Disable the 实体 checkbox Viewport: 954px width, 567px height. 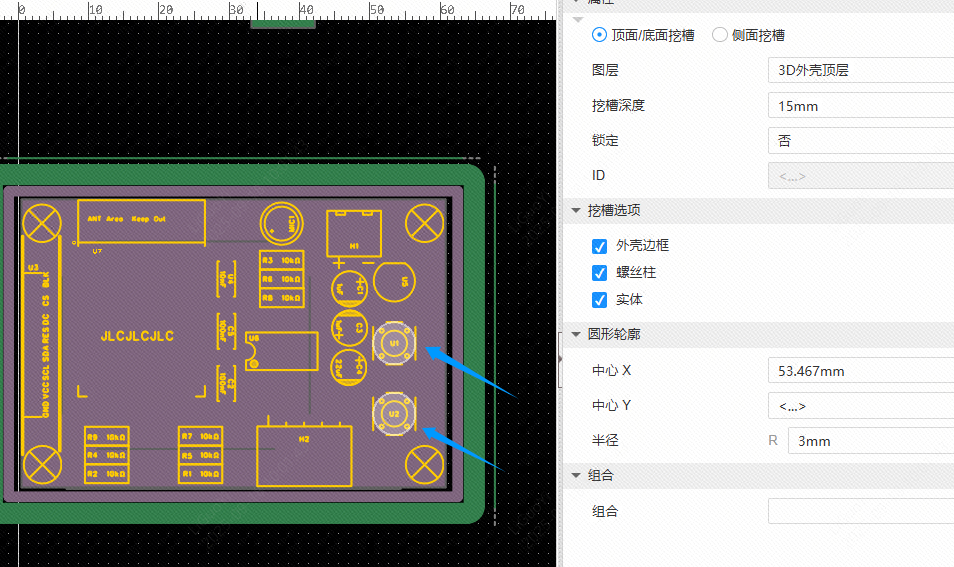[x=600, y=300]
